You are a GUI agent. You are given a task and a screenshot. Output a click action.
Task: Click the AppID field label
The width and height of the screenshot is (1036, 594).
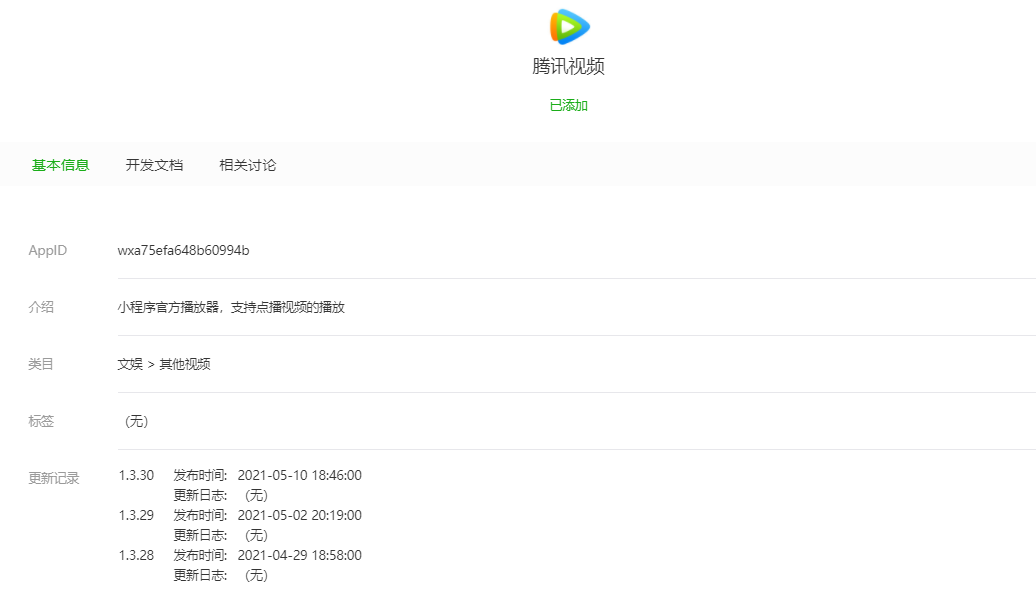point(48,250)
